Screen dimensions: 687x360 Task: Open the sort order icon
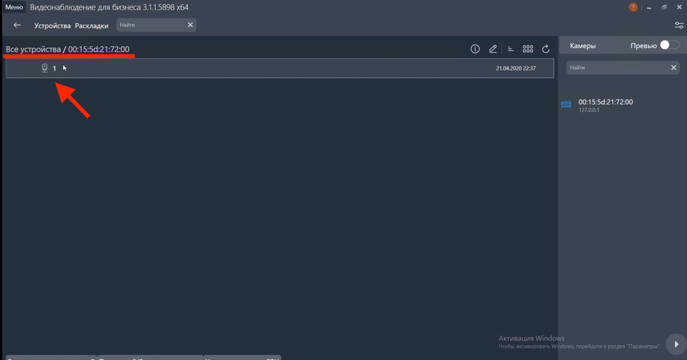pyautogui.click(x=510, y=49)
